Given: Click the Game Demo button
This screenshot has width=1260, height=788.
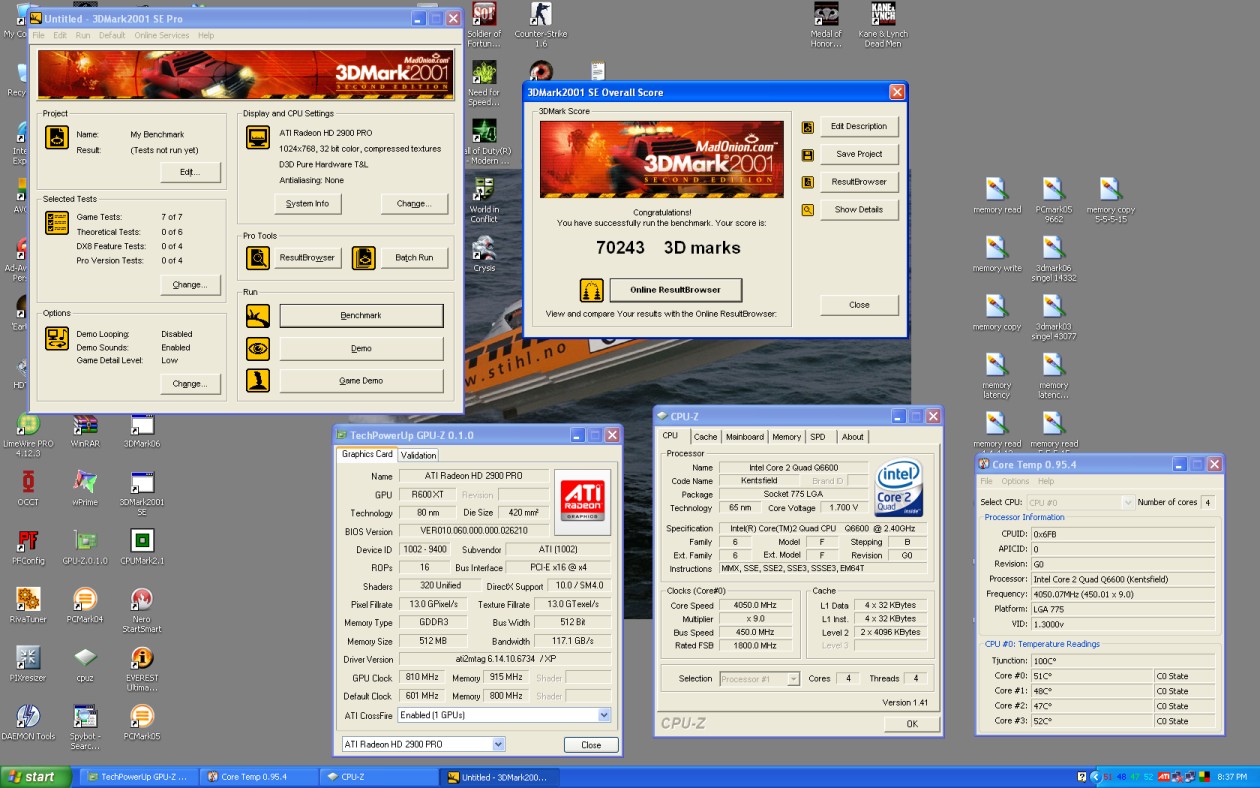Looking at the screenshot, I should [x=361, y=381].
